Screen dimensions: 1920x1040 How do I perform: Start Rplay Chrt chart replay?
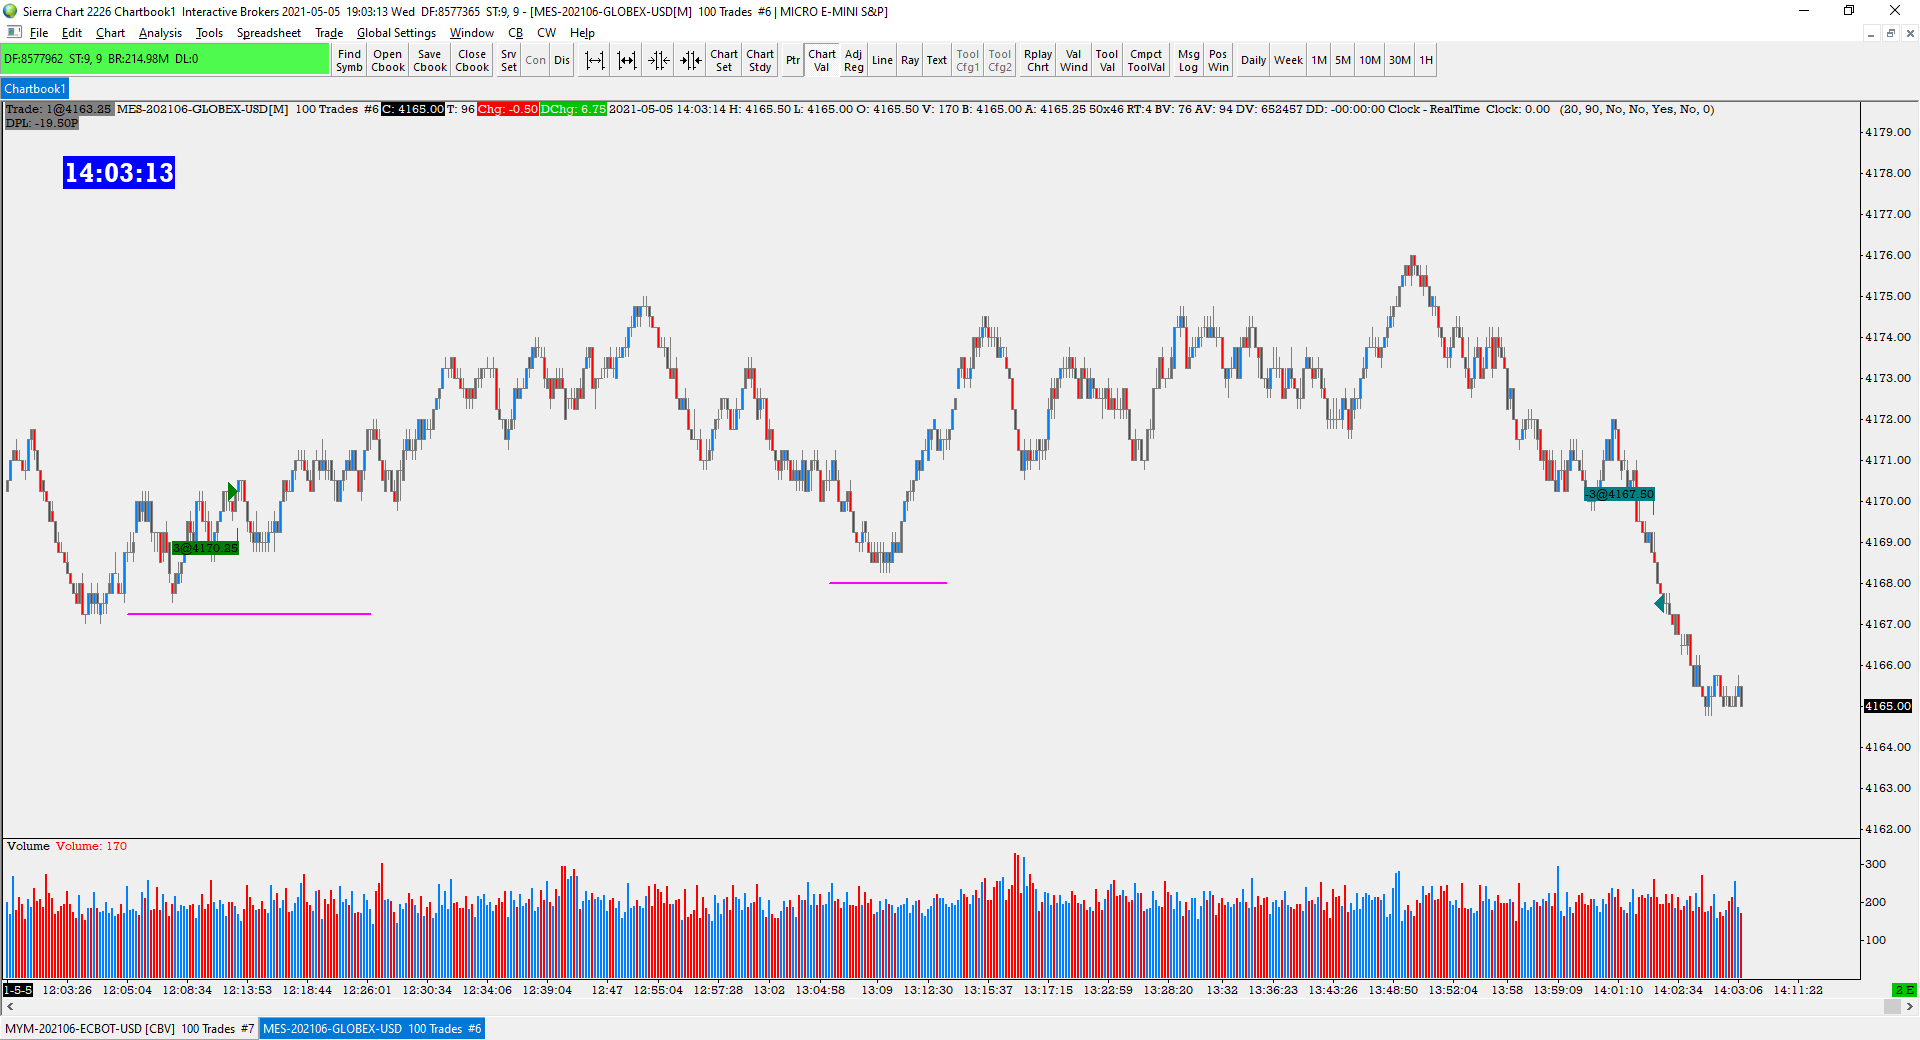(1038, 60)
